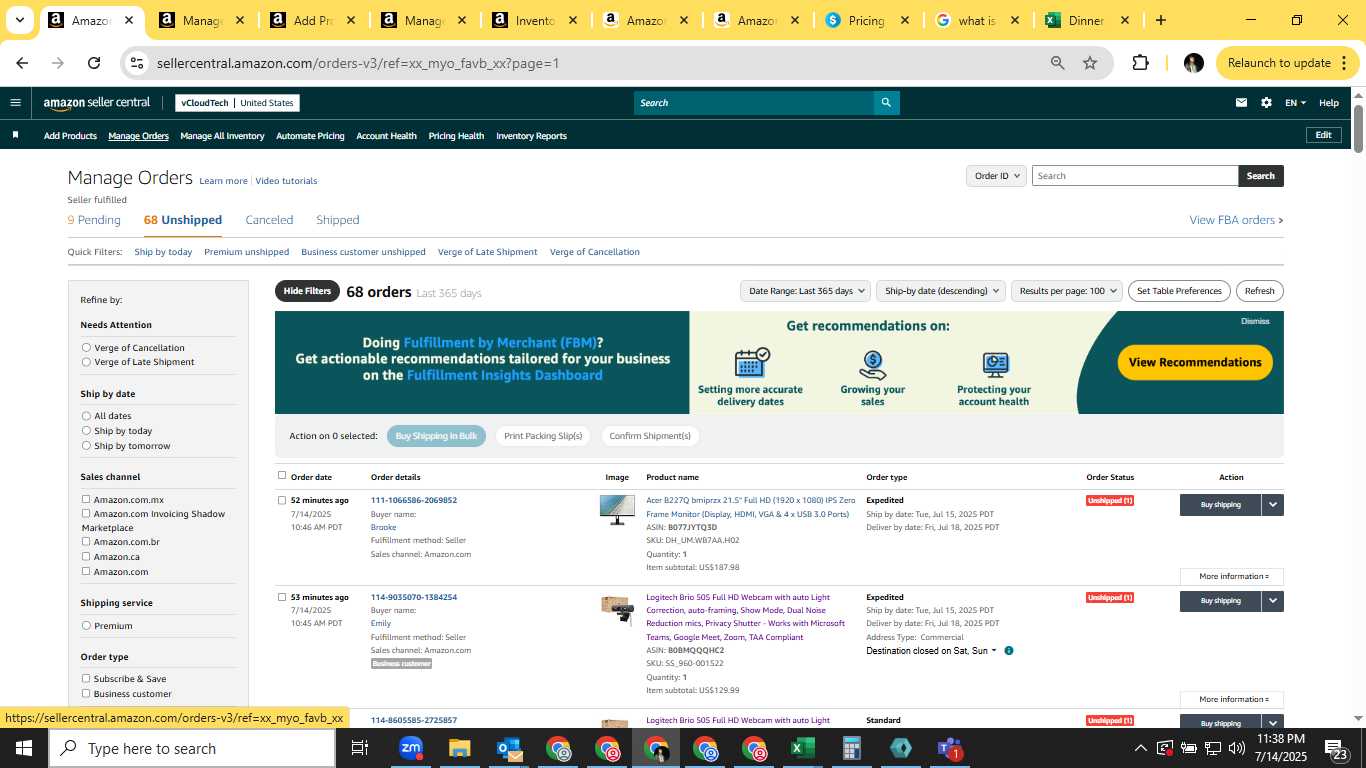Image resolution: width=1366 pixels, height=768 pixels.
Task: Click Set Table Preferences button
Action: [1179, 291]
